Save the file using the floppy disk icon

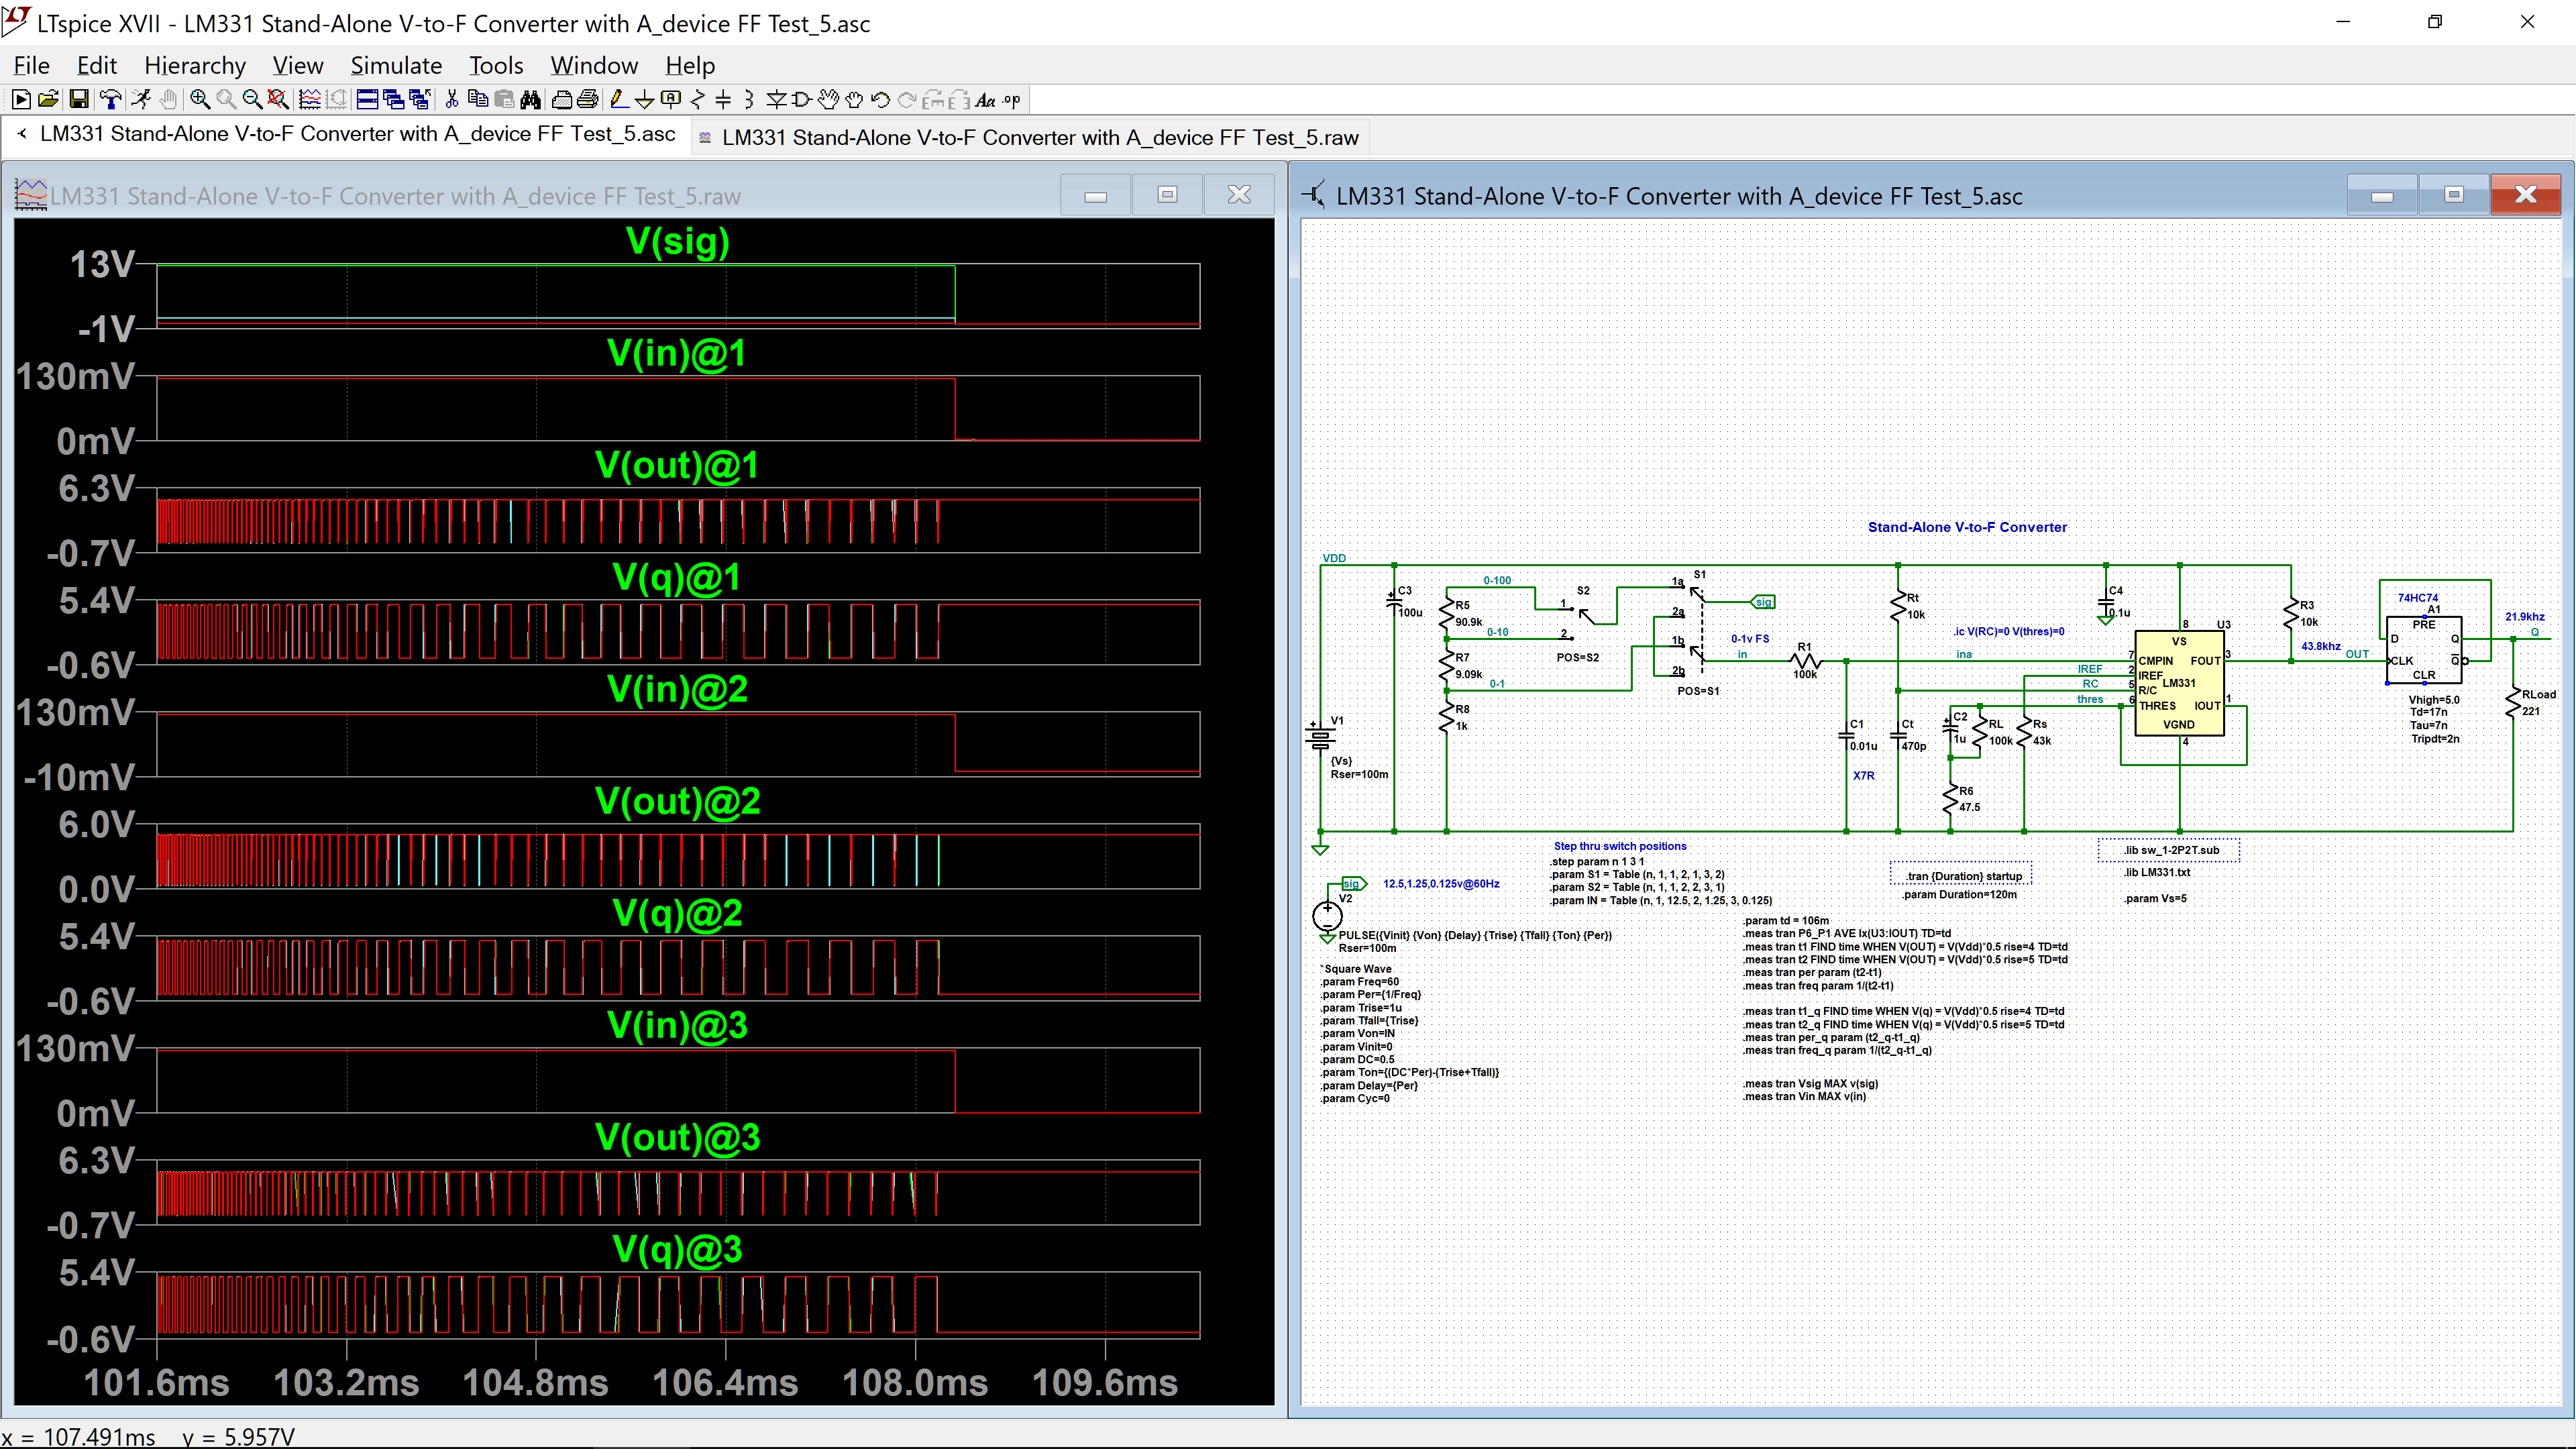[78, 99]
